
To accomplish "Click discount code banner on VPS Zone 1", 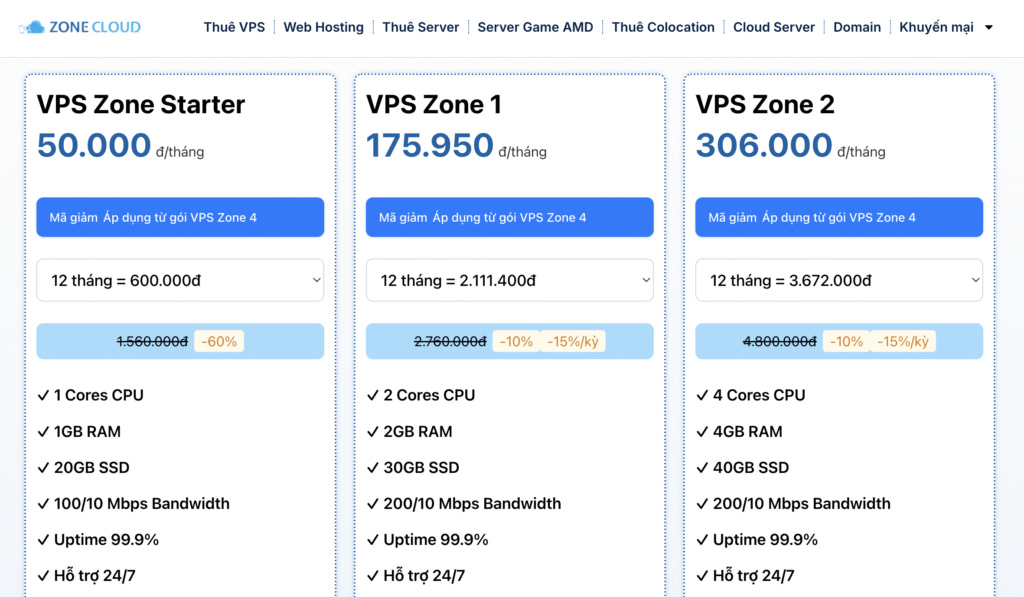I will click(509, 217).
